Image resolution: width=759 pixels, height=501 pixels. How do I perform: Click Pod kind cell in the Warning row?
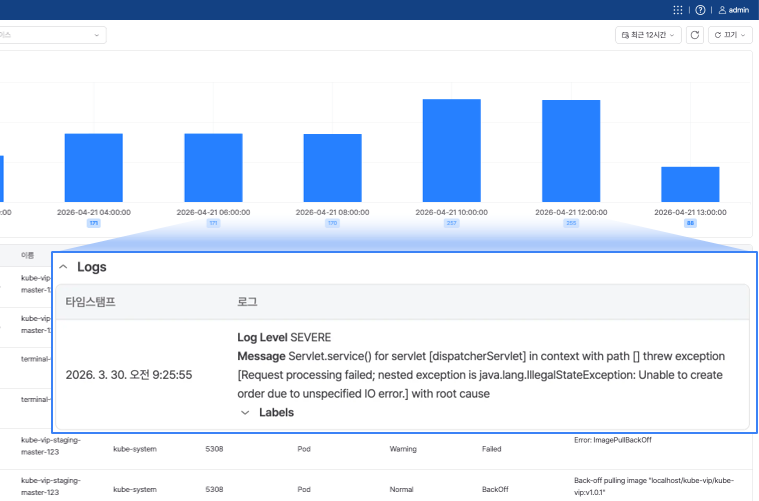coord(304,449)
